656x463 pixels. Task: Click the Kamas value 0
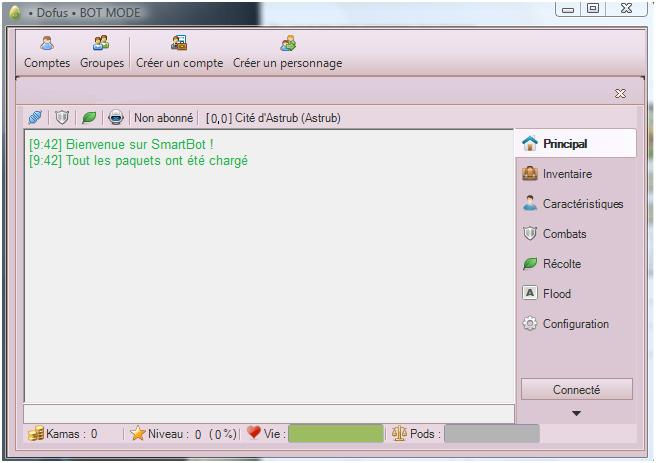(94, 434)
